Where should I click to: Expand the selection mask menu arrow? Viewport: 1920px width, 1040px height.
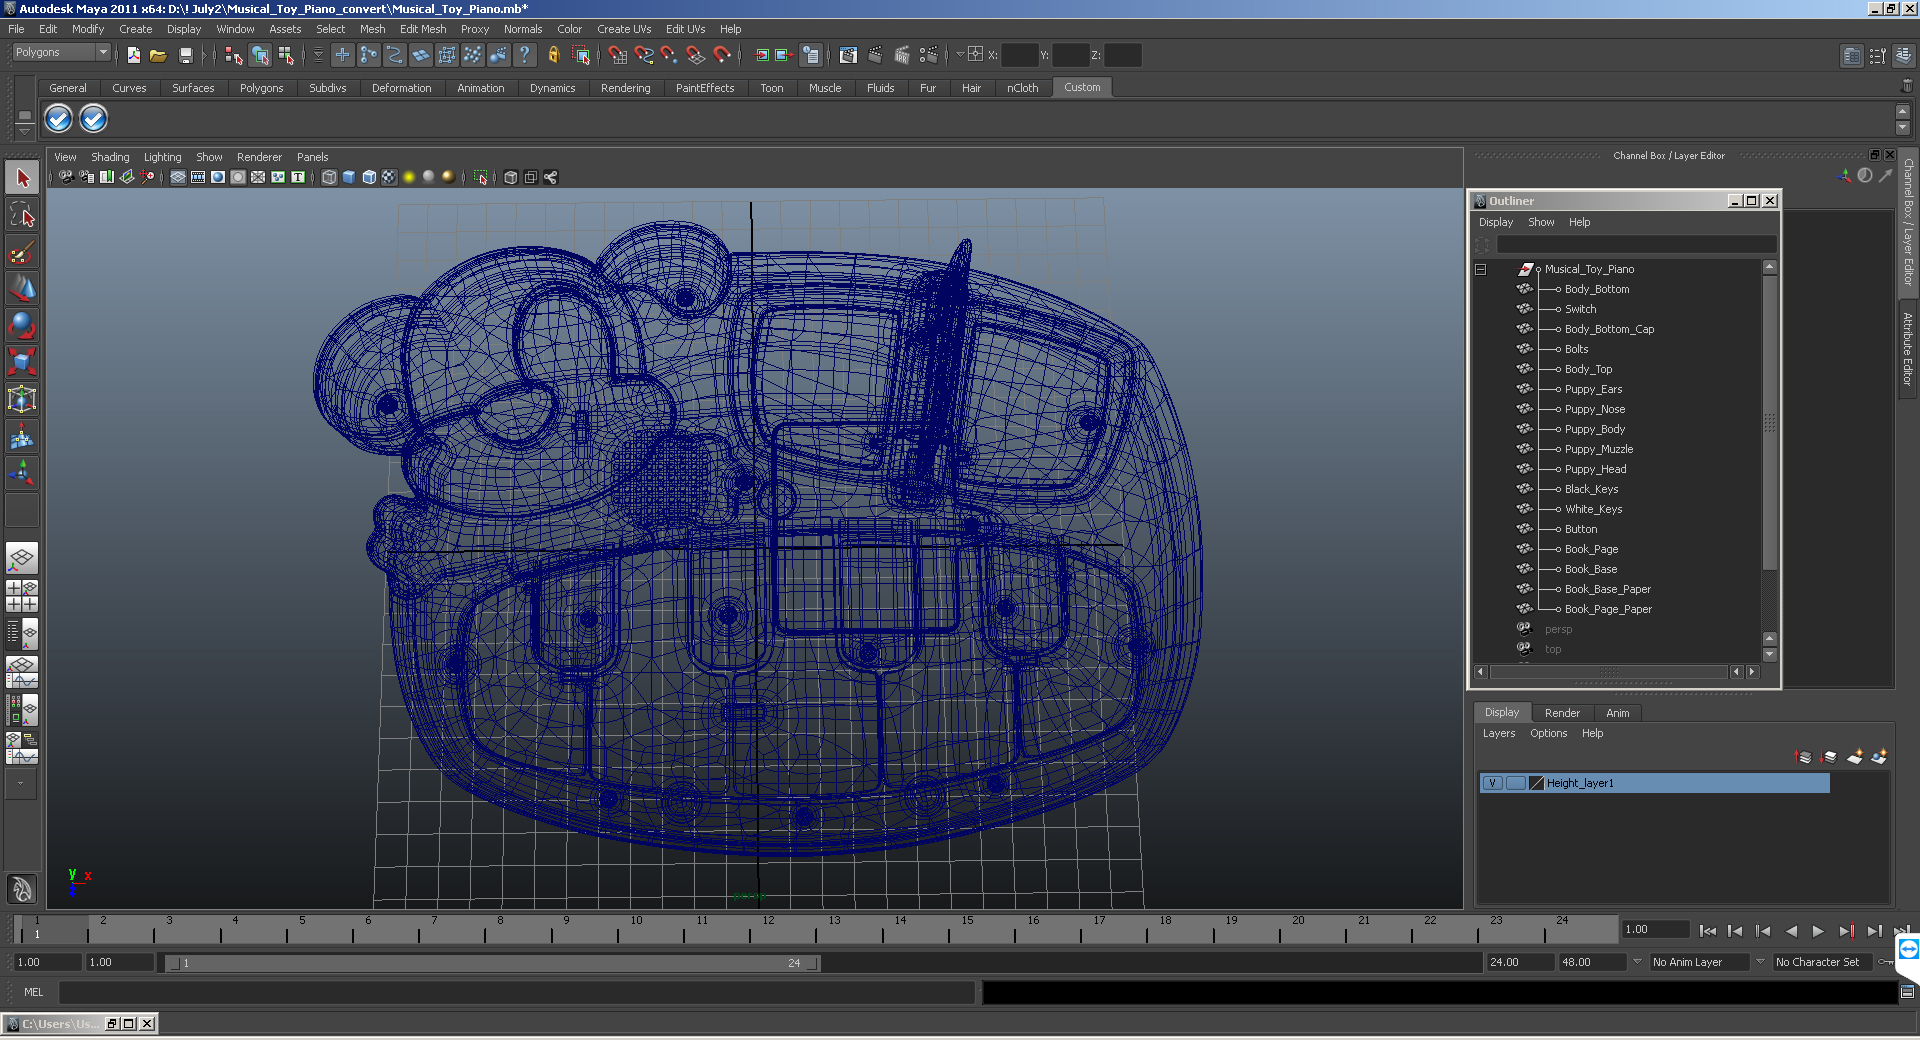(318, 55)
